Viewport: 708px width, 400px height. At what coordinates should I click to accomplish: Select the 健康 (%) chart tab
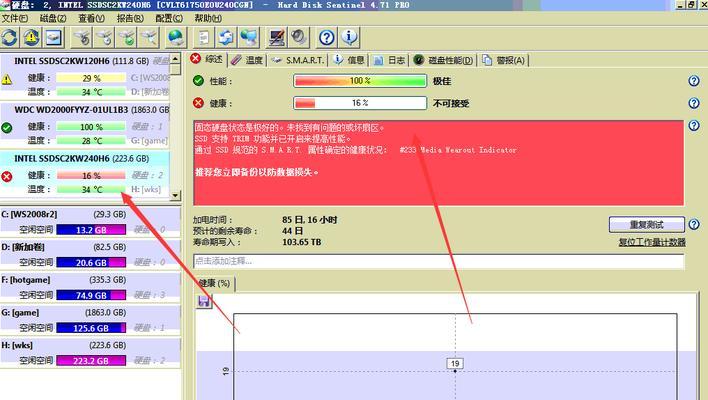pyautogui.click(x=214, y=283)
